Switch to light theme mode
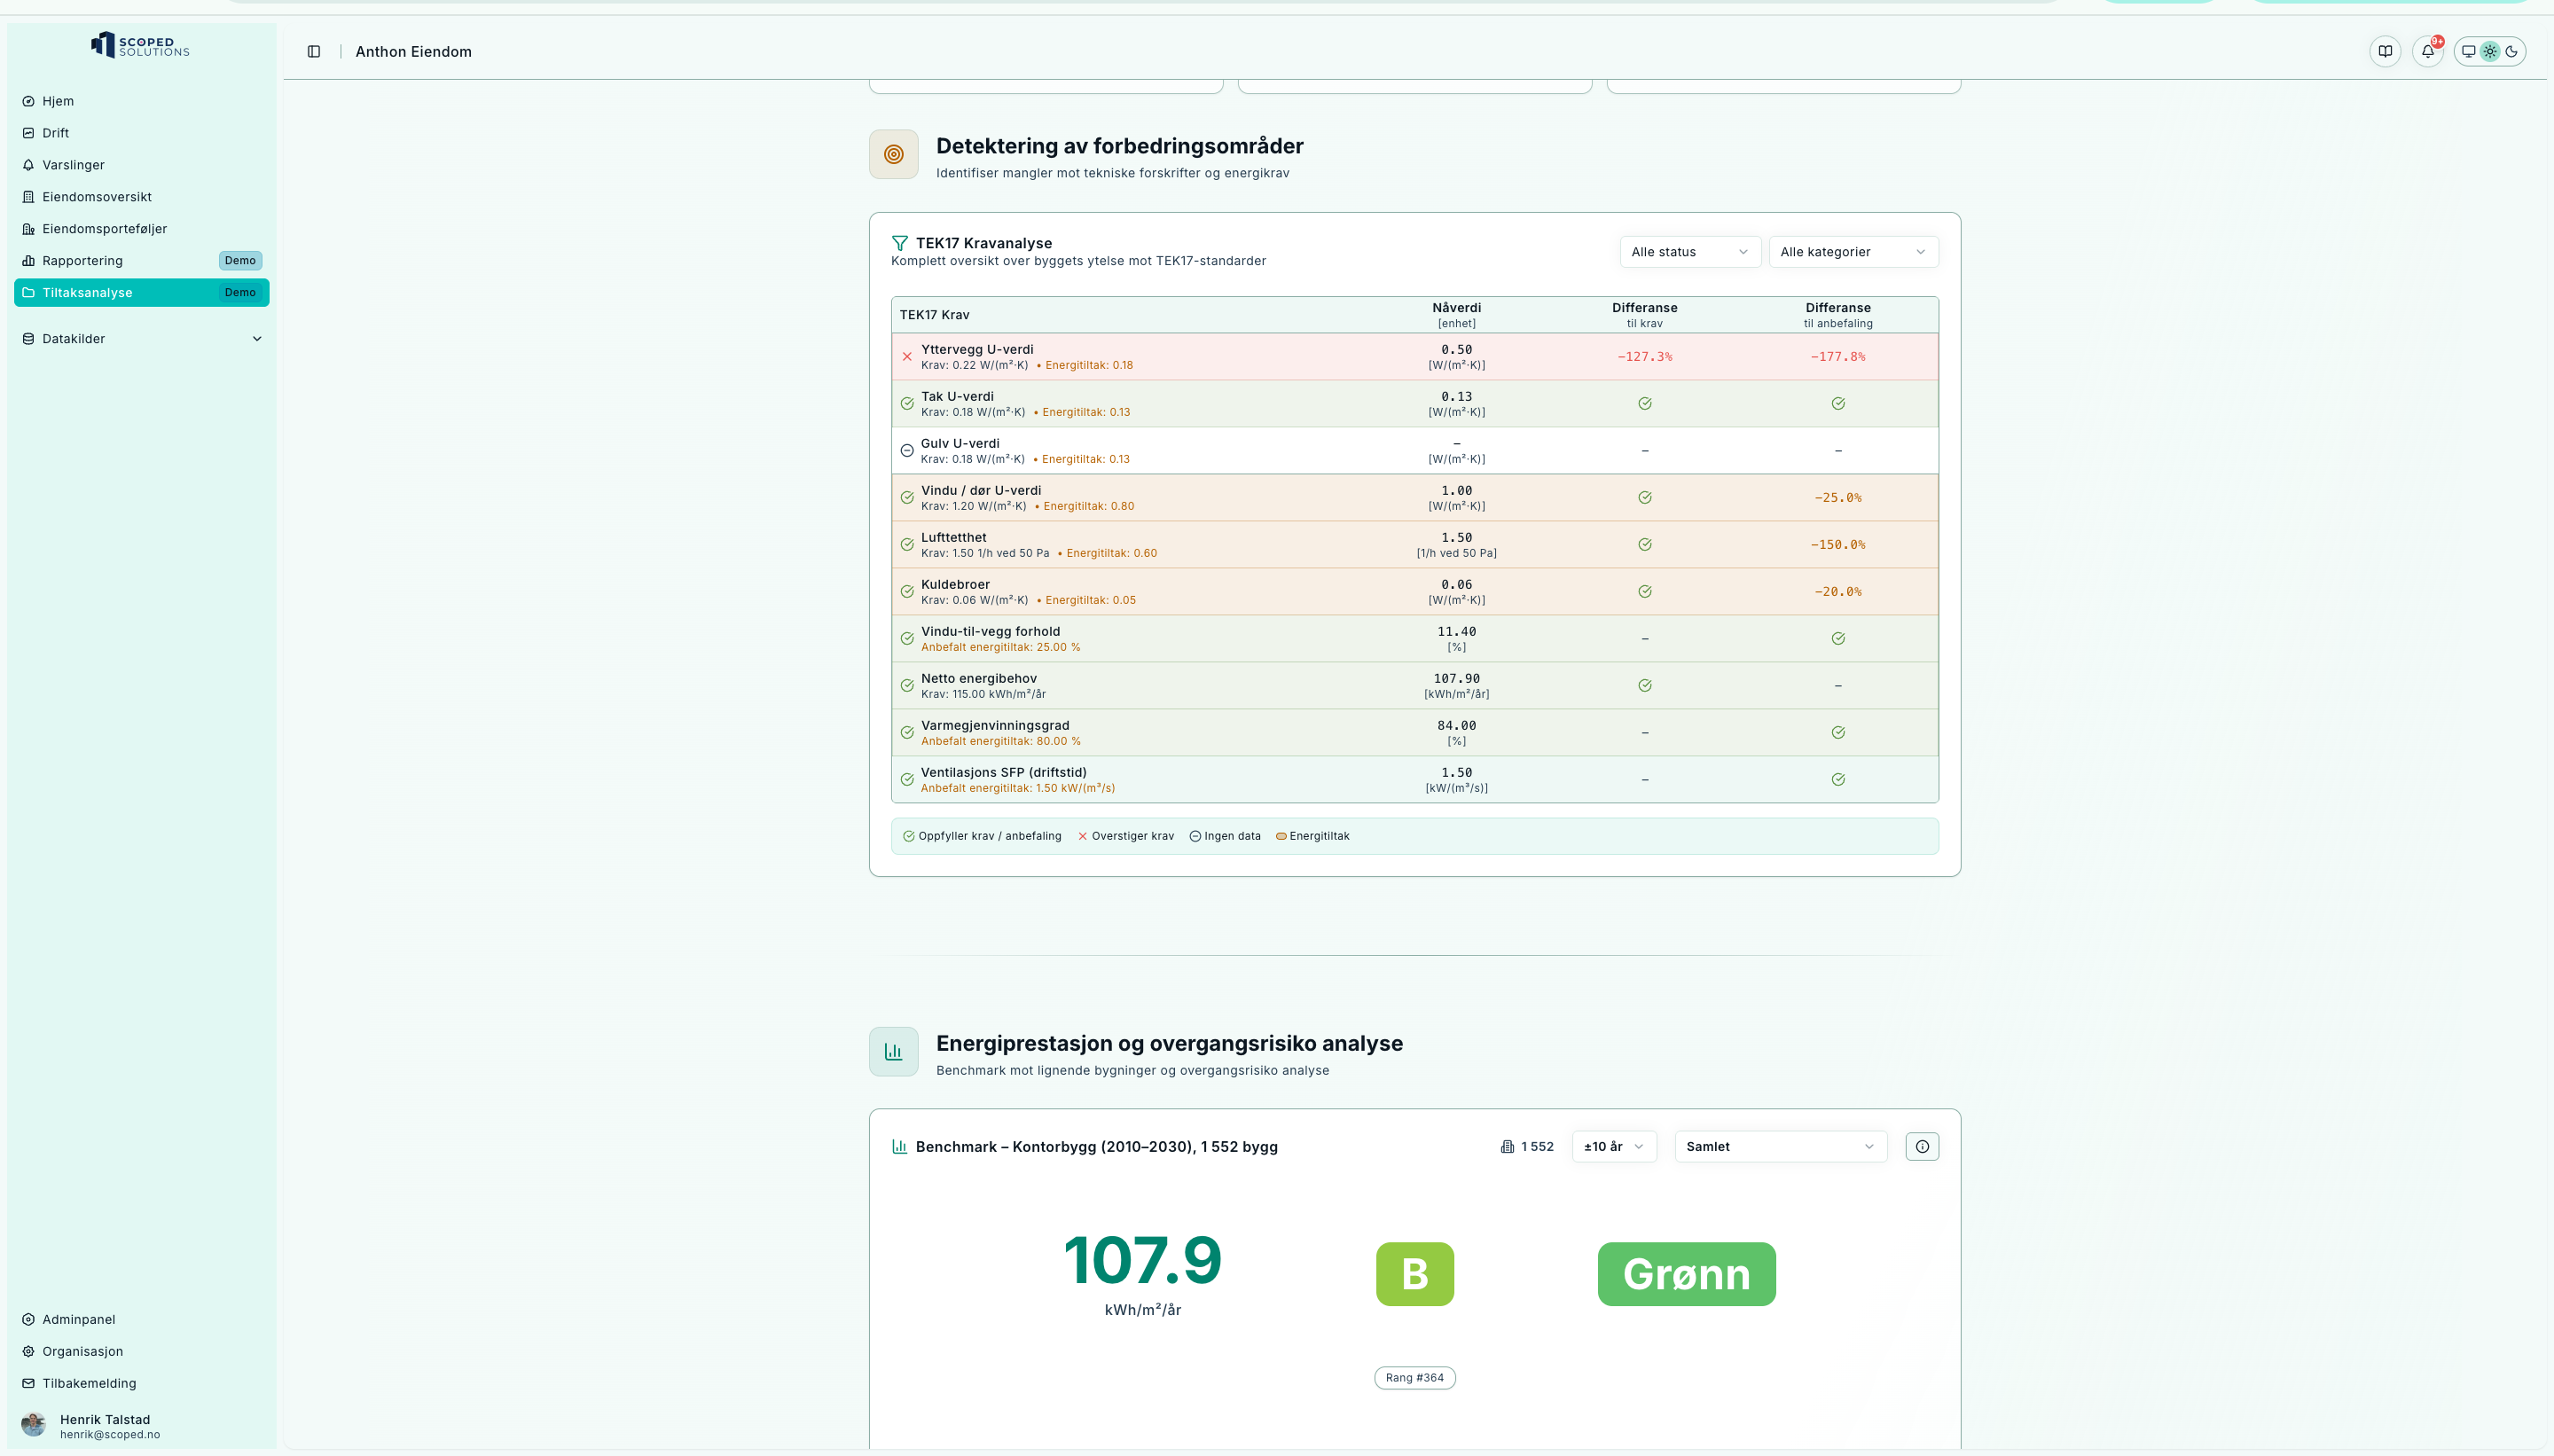Viewport: 2554px width, 1456px height. pyautogui.click(x=2490, y=52)
